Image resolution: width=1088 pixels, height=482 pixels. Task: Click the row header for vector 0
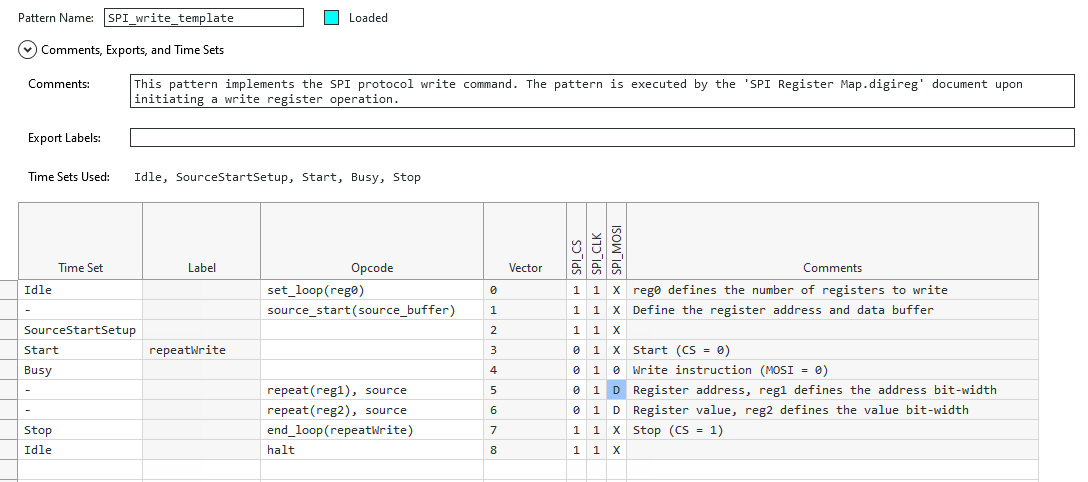point(8,290)
